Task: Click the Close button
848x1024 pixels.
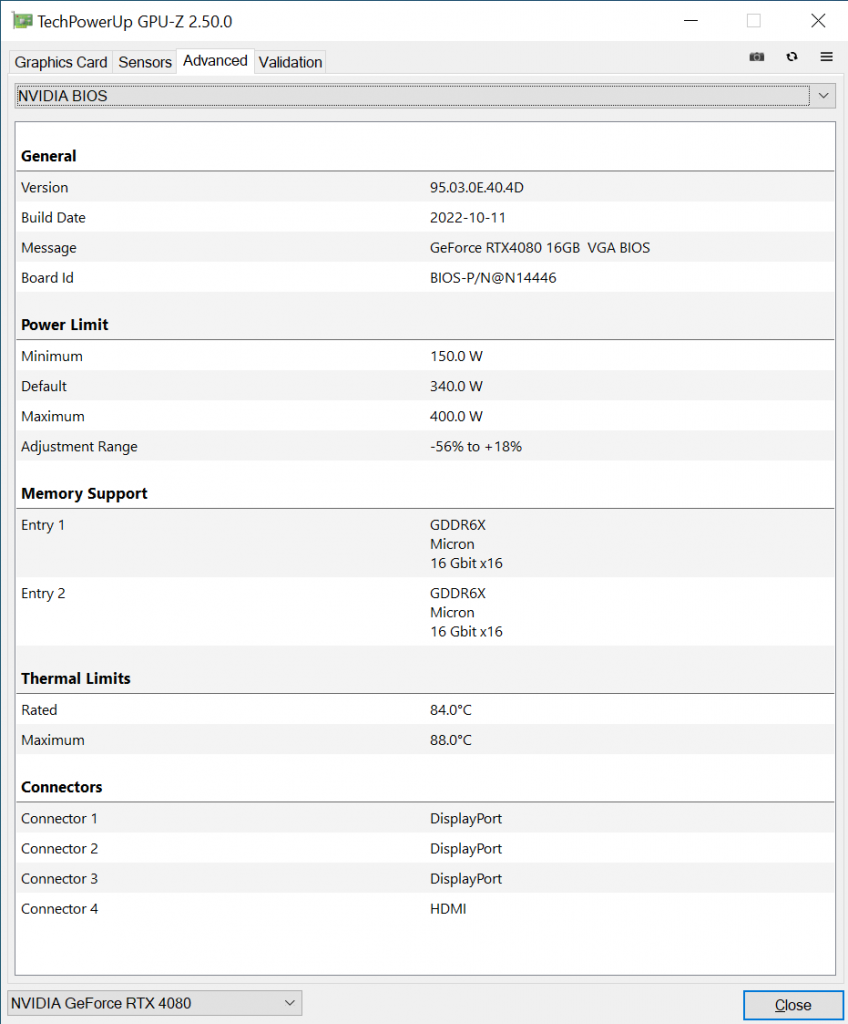Action: click(x=793, y=1005)
